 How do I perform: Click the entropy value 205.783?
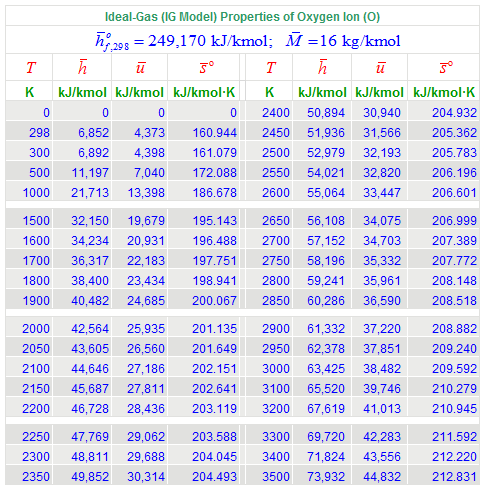pos(455,153)
